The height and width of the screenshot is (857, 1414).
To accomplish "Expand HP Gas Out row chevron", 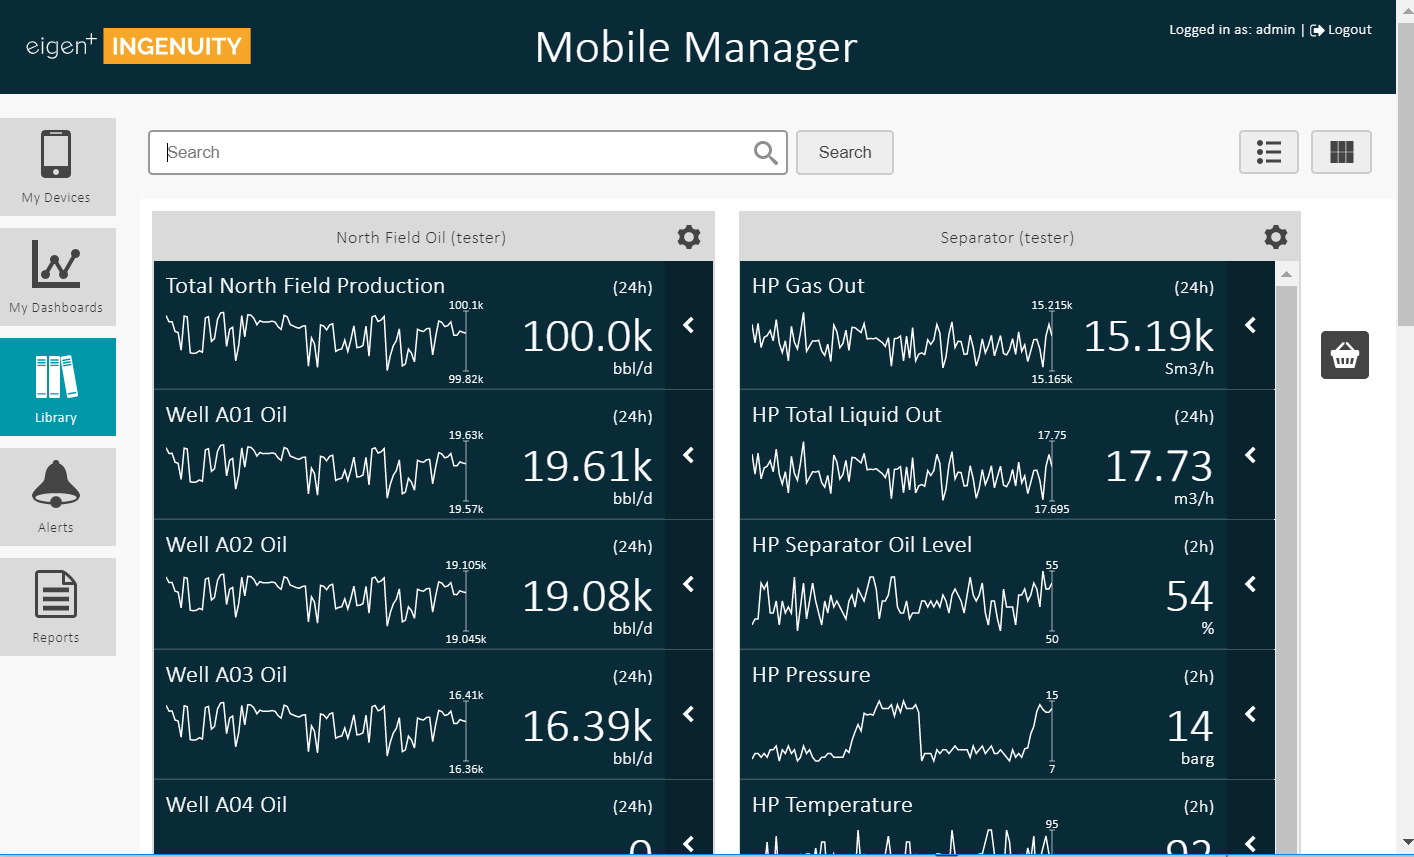I will [1251, 325].
